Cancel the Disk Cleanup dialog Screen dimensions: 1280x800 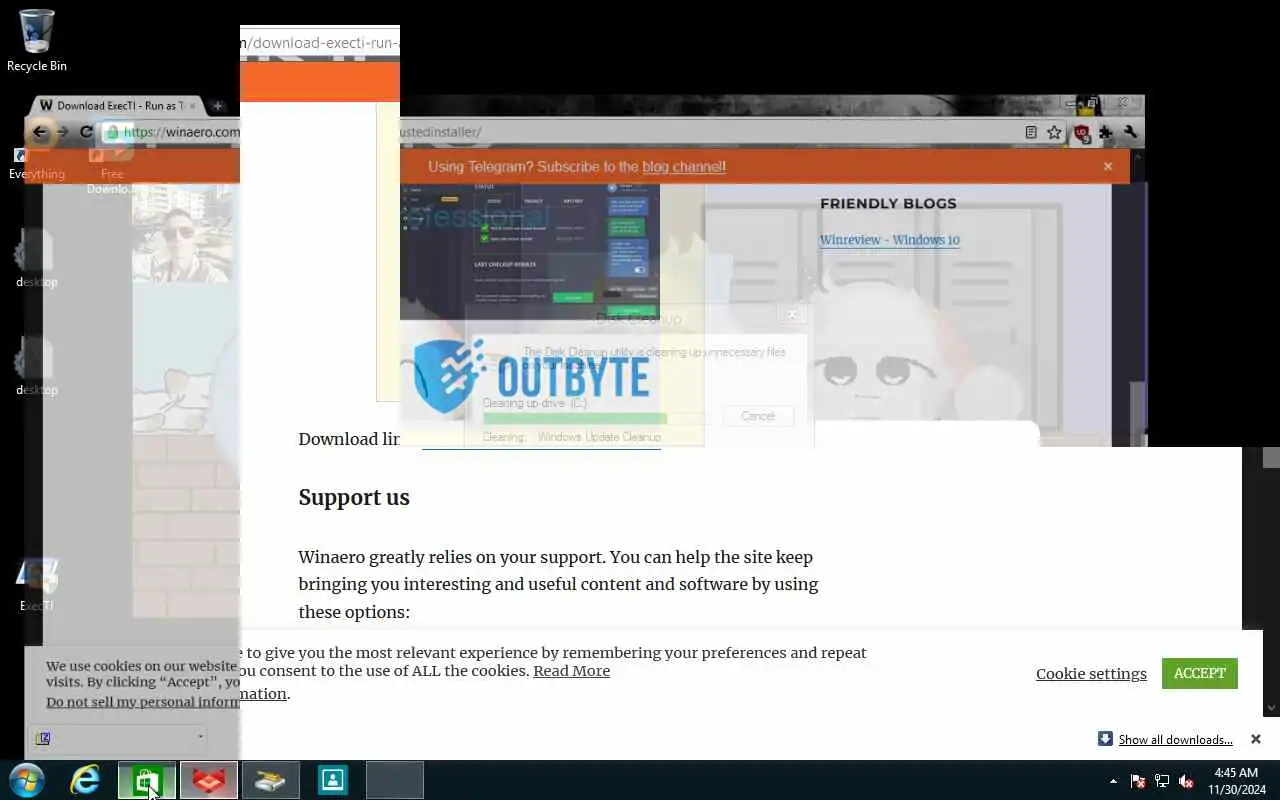[757, 416]
